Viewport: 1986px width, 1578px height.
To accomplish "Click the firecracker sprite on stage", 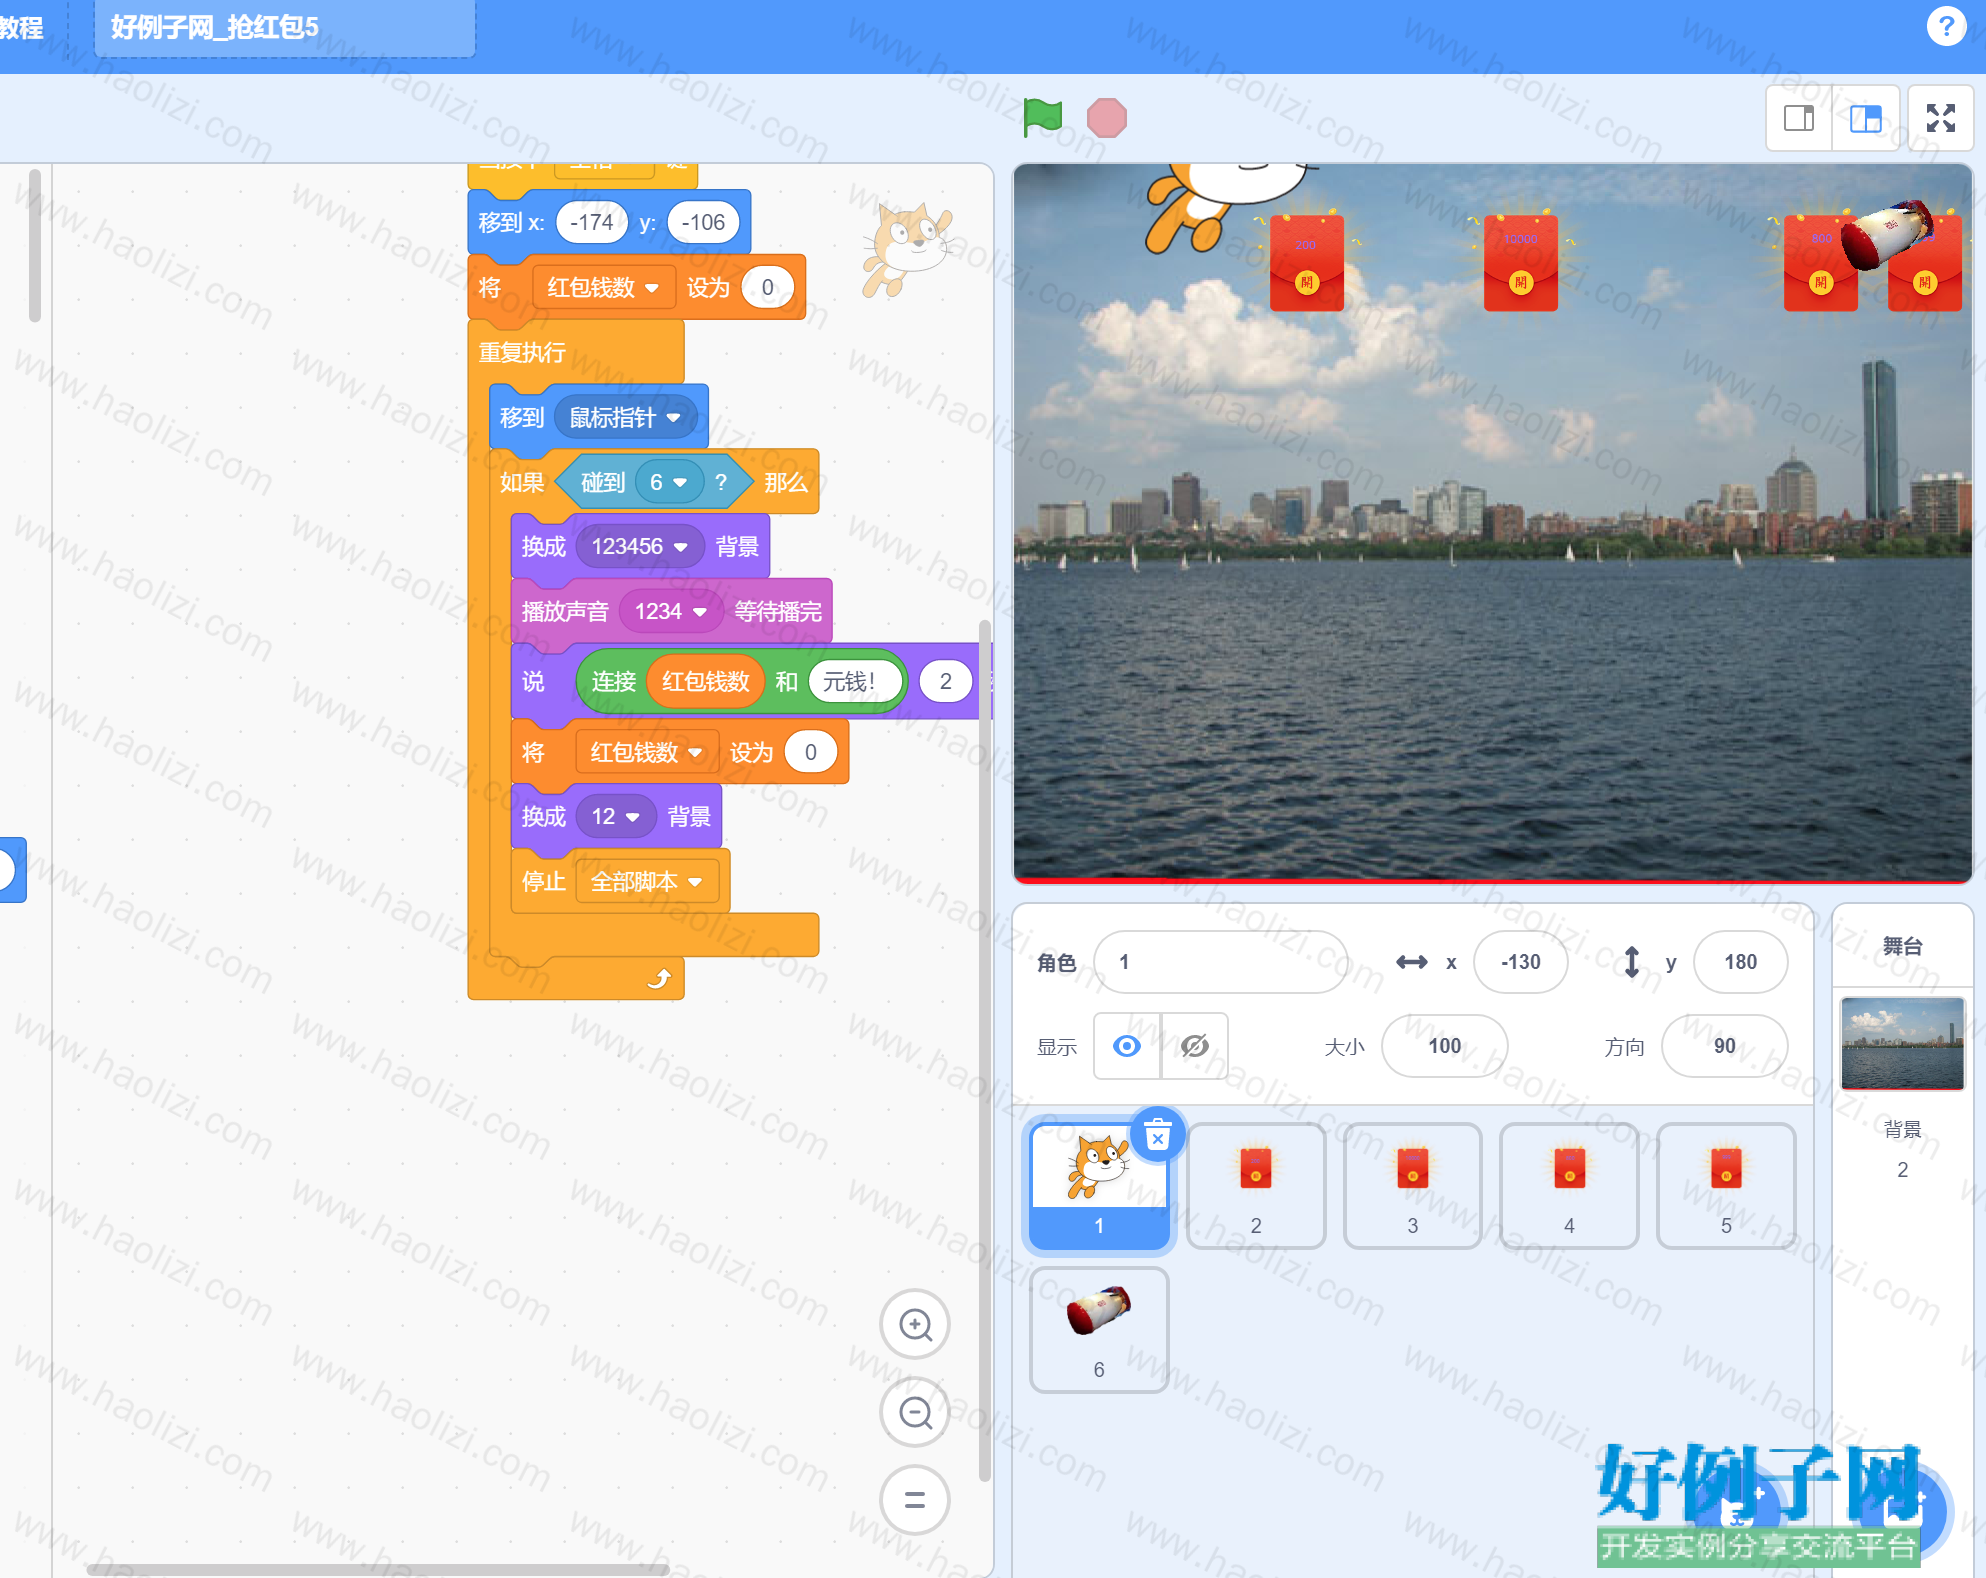I will point(1886,234).
